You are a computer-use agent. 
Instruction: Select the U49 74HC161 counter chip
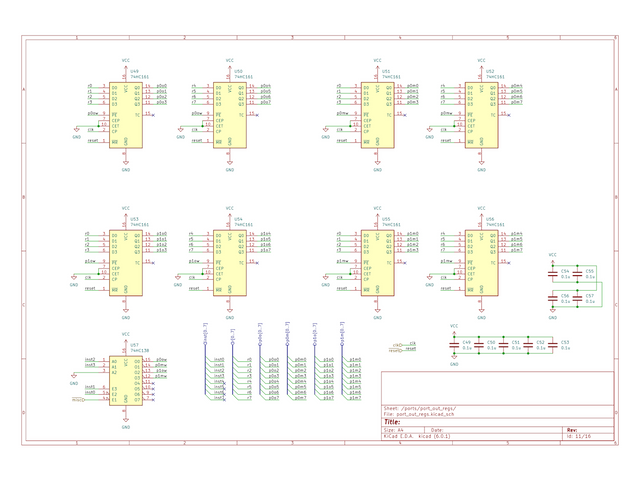[126, 115]
